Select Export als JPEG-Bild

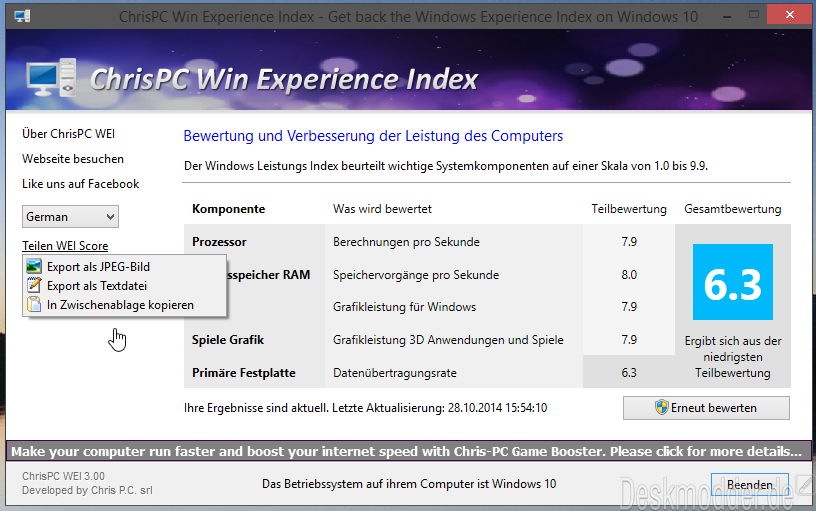tap(98, 266)
